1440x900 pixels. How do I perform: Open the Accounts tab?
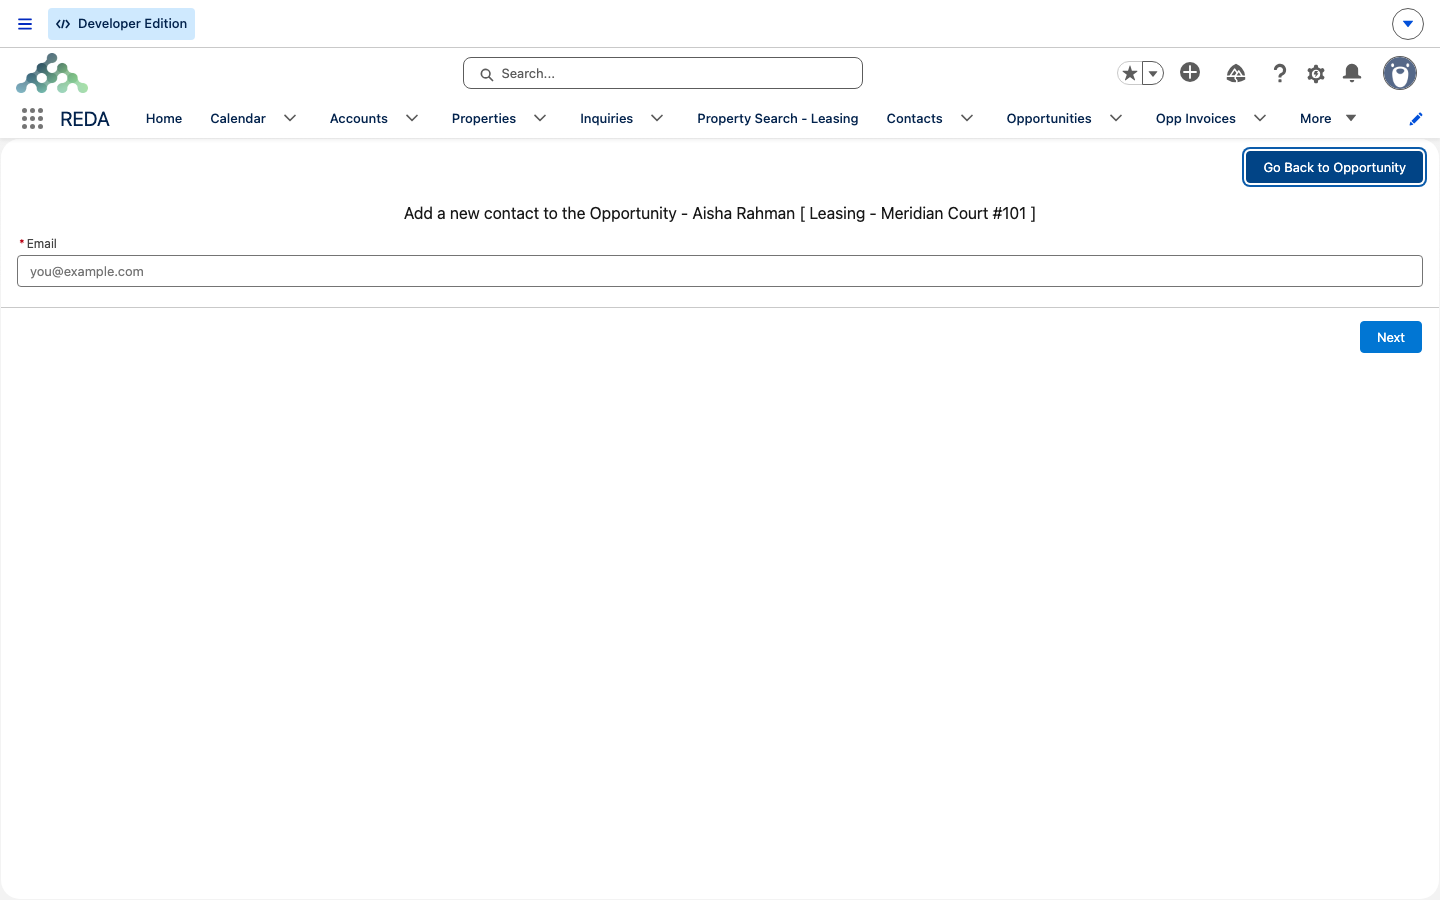click(x=358, y=118)
